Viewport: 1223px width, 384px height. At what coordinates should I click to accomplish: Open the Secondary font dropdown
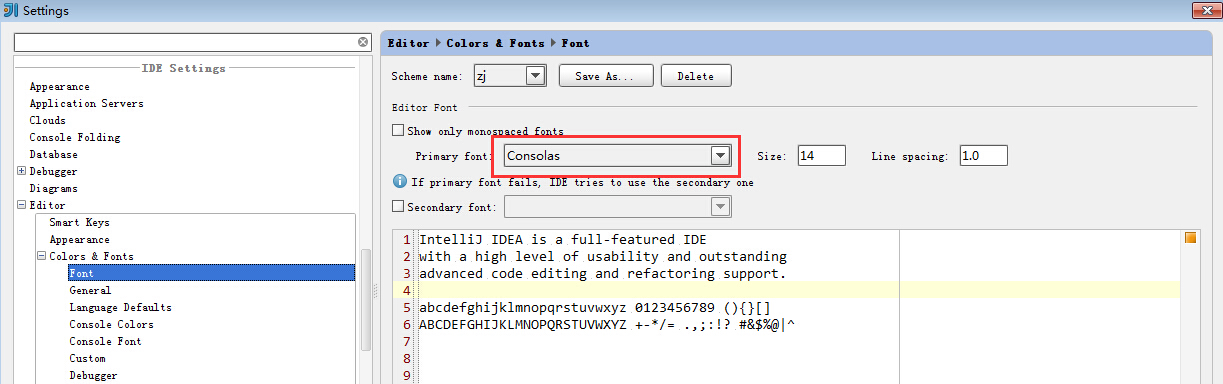(719, 207)
